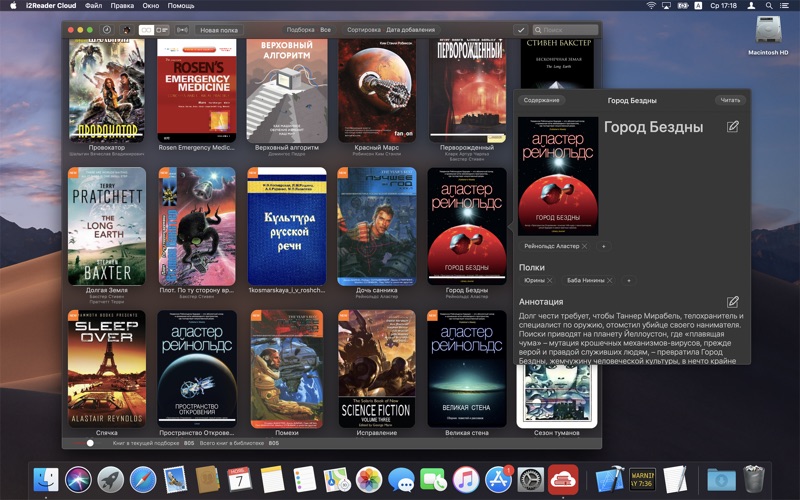Open Finder from the Dock
The image size is (800, 500).
pyautogui.click(x=46, y=480)
